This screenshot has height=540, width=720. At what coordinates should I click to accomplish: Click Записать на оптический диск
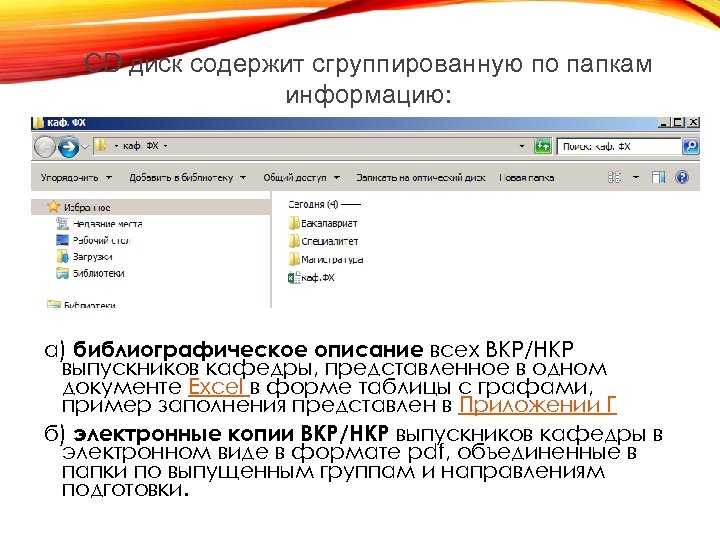point(421,178)
